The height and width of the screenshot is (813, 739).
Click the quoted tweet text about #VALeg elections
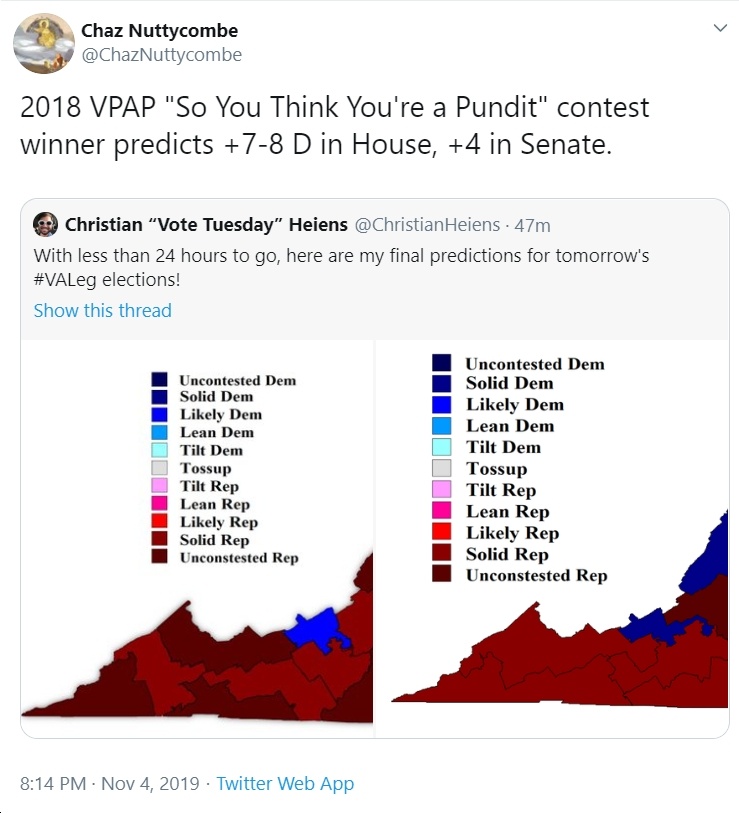[x=341, y=268]
